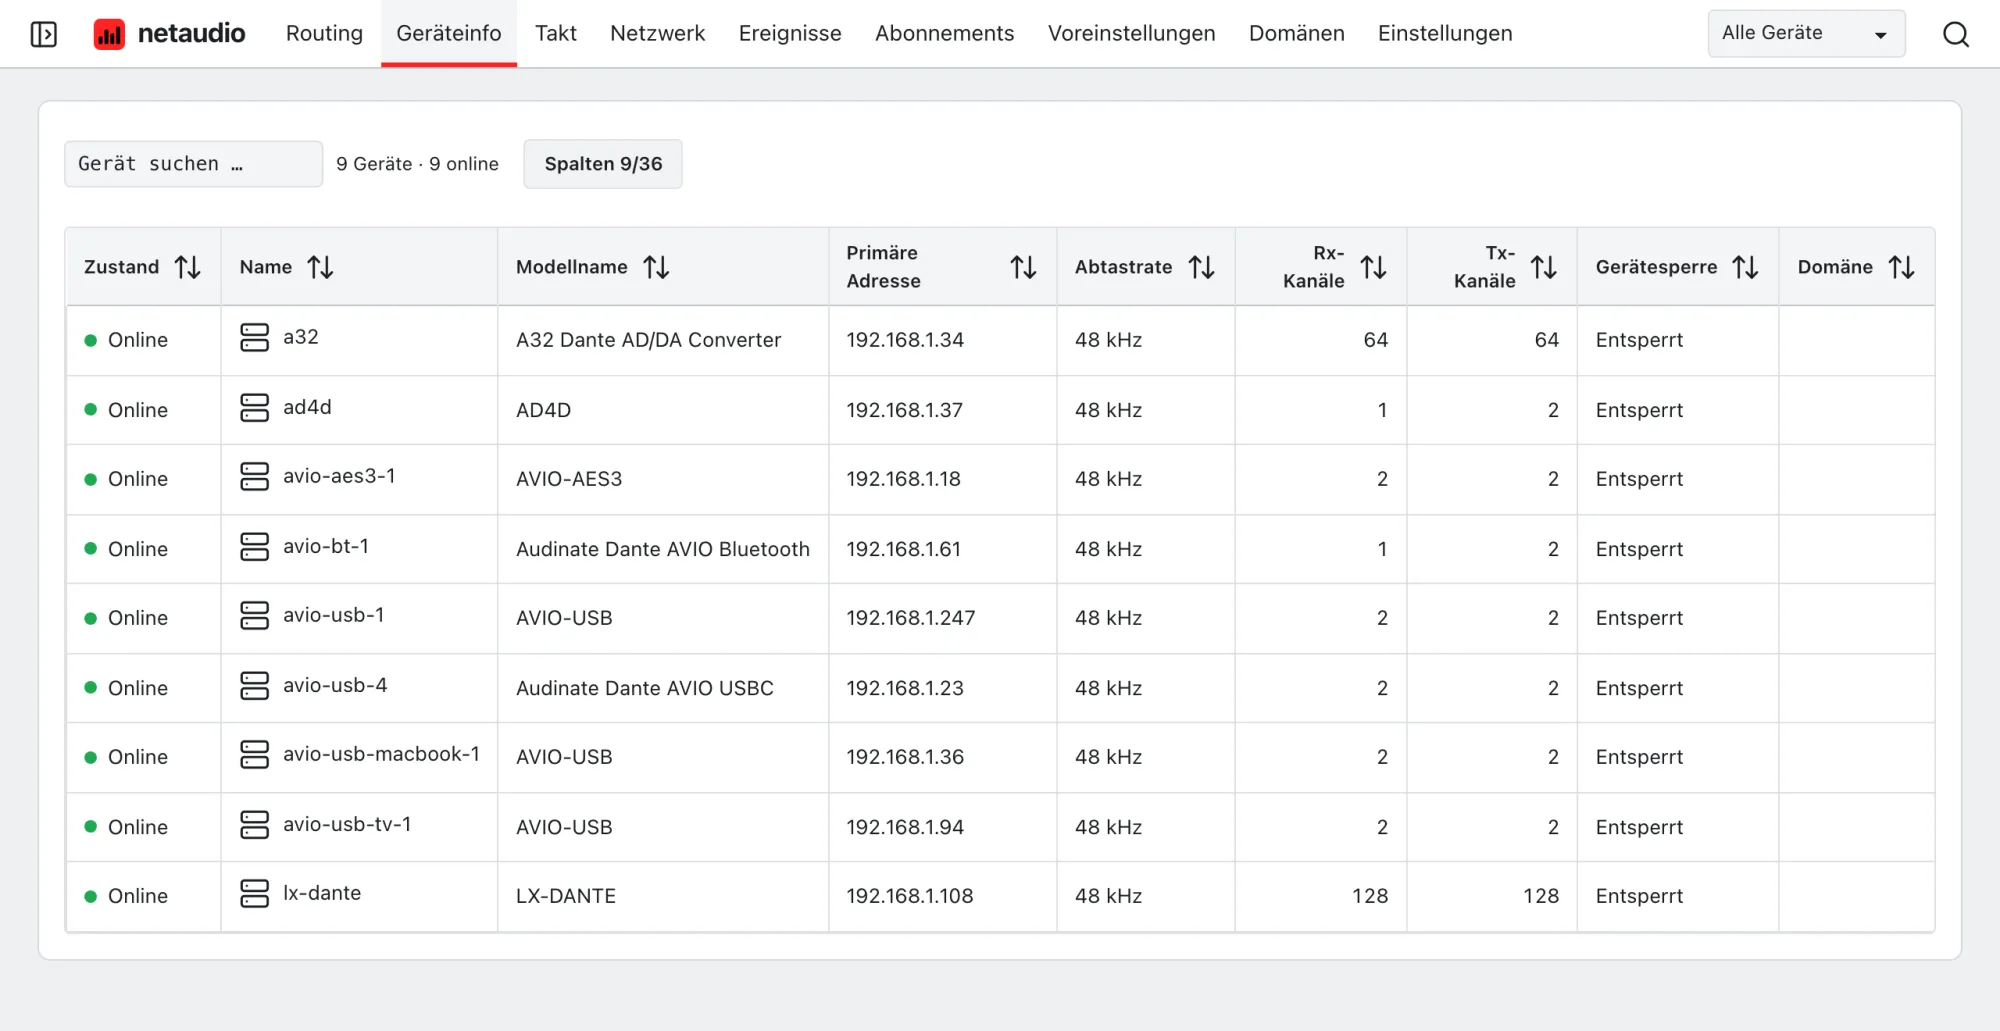Click the Audinate Dante AVIO Bluetooth cell
The image size is (2000, 1031).
[662, 549]
